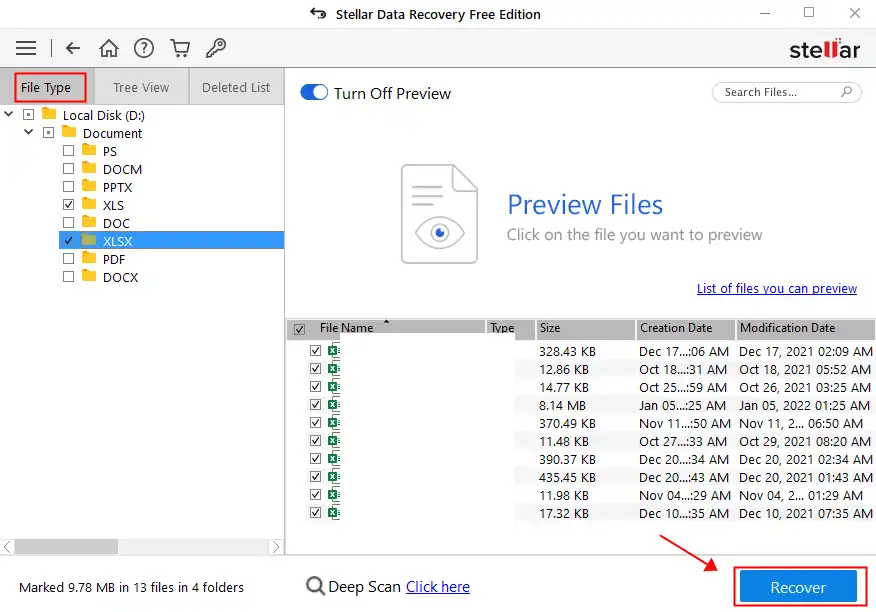Viewport: 876px width, 612px height.
Task: Toggle the select-all checkbox in file list header
Action: (x=299, y=329)
